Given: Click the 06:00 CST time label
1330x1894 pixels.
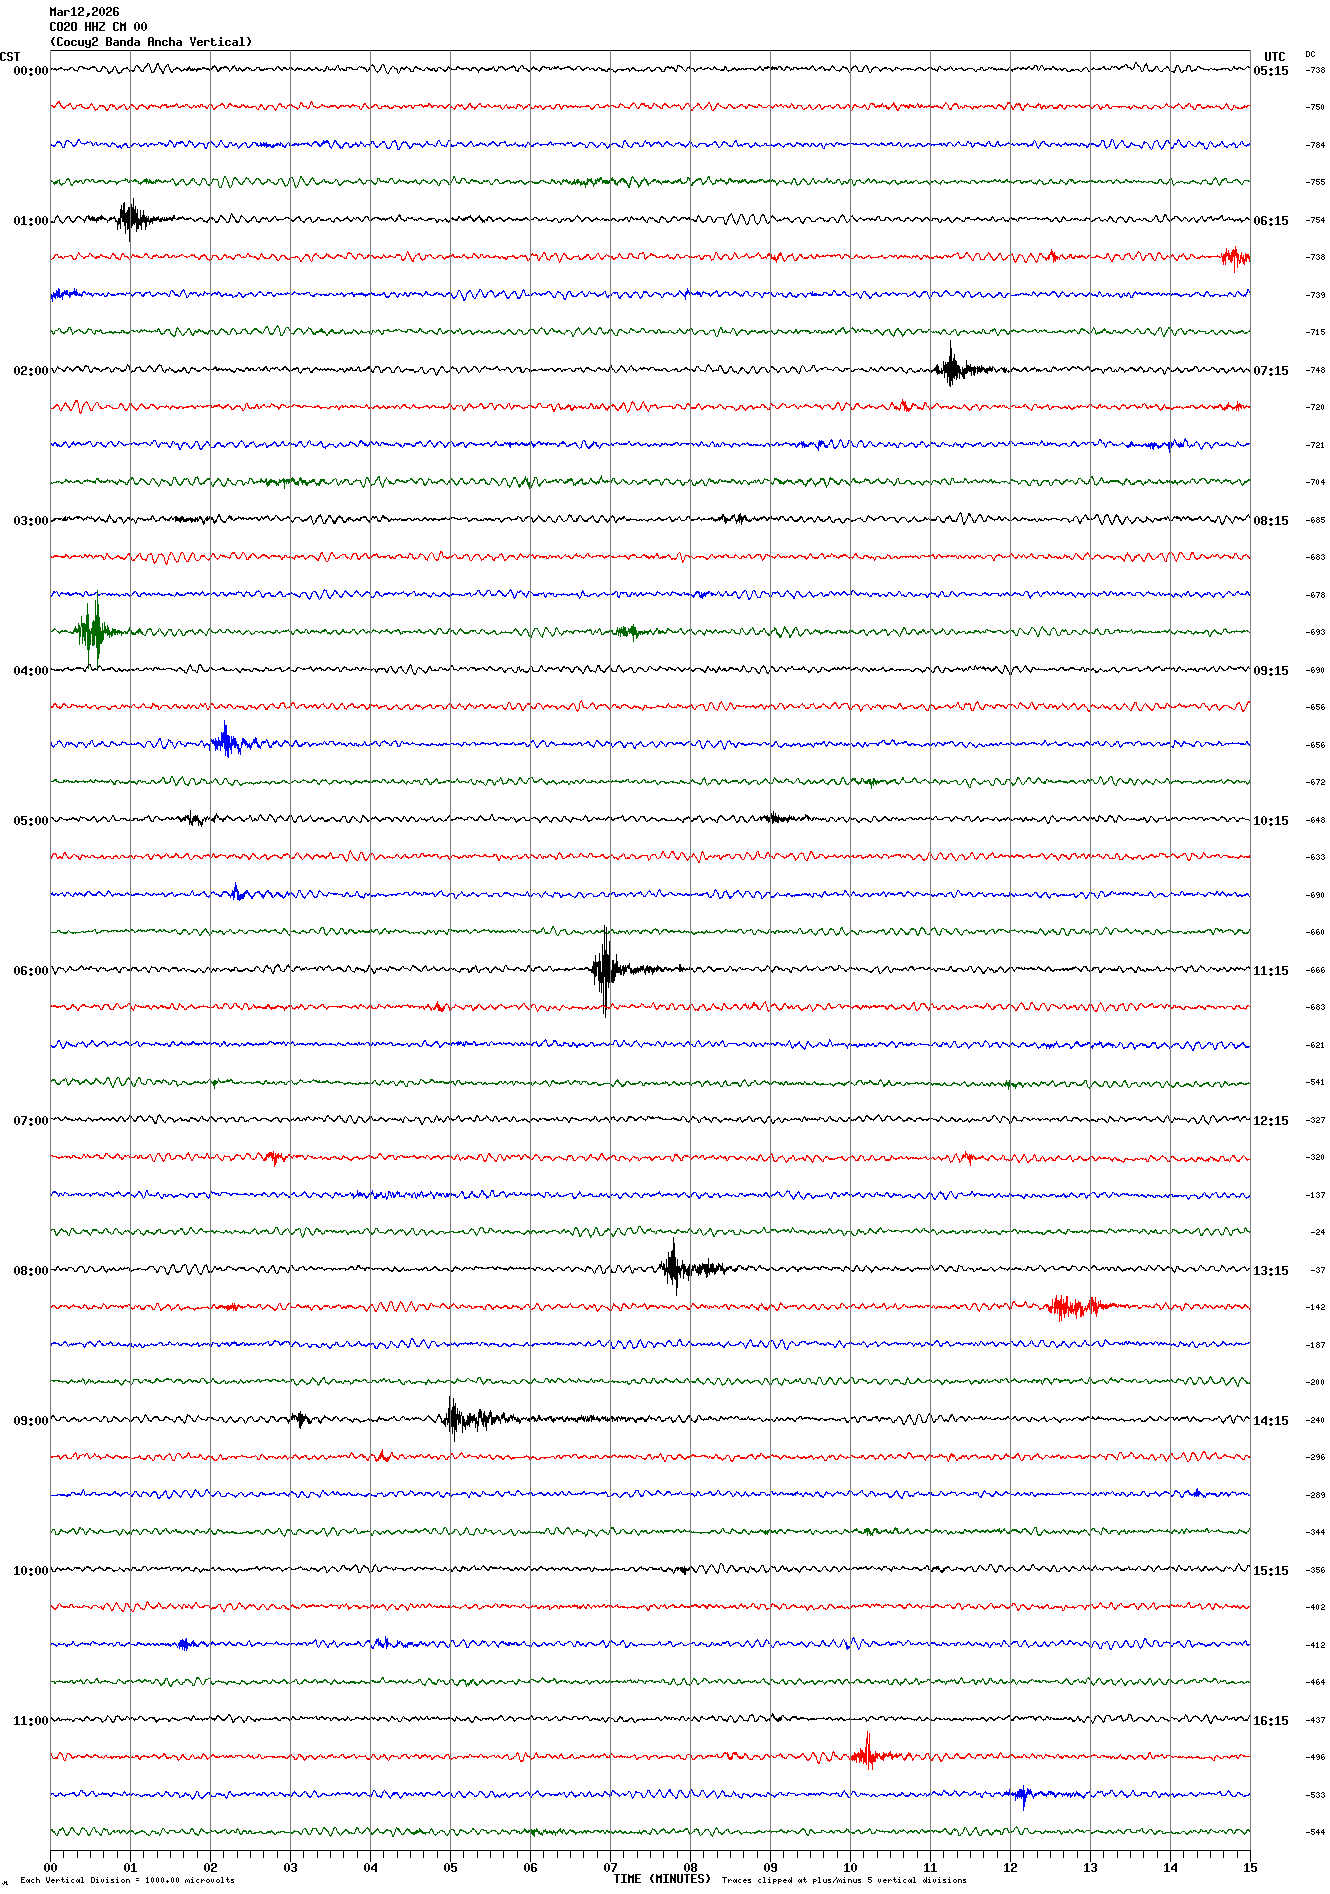Looking at the screenshot, I should [x=30, y=971].
